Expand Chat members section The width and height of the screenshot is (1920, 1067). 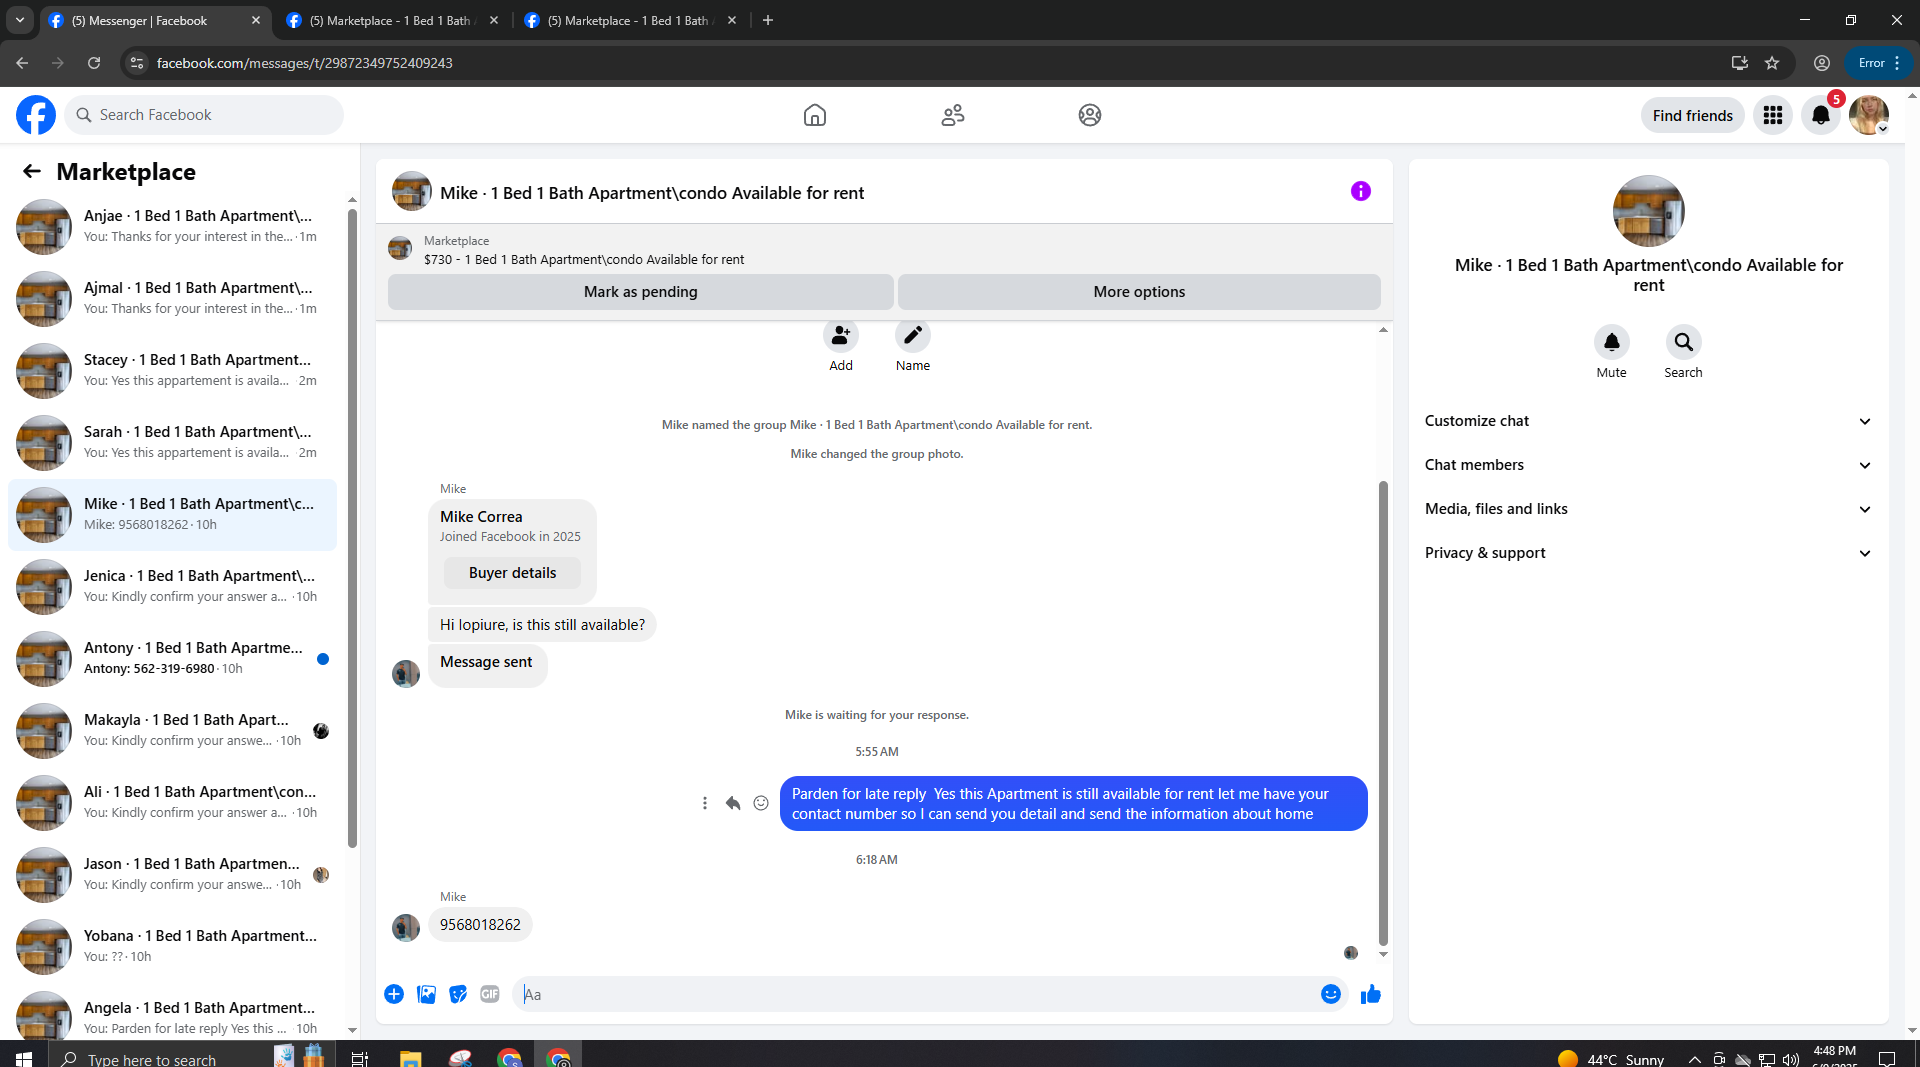click(x=1649, y=465)
